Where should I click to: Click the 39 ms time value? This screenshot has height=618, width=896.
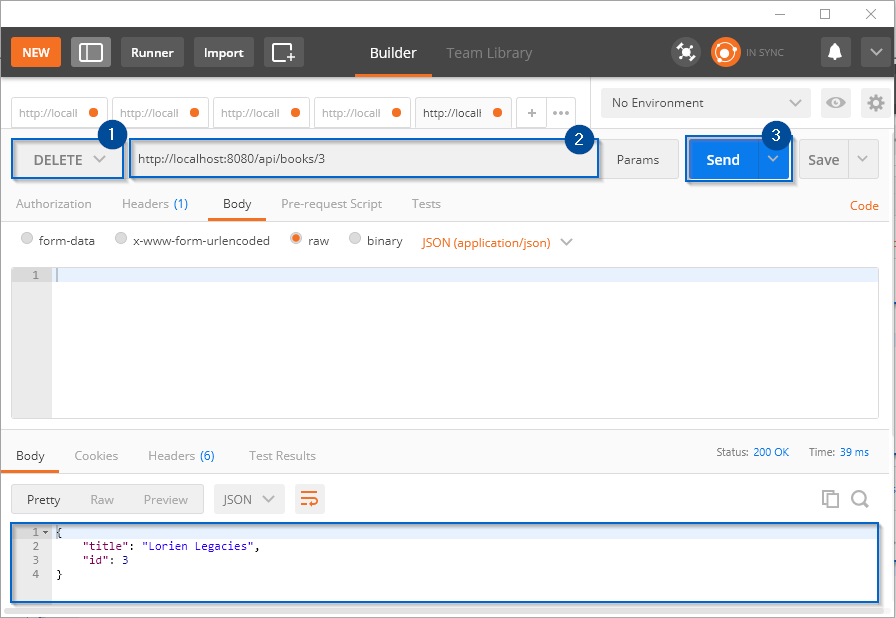click(x=854, y=452)
